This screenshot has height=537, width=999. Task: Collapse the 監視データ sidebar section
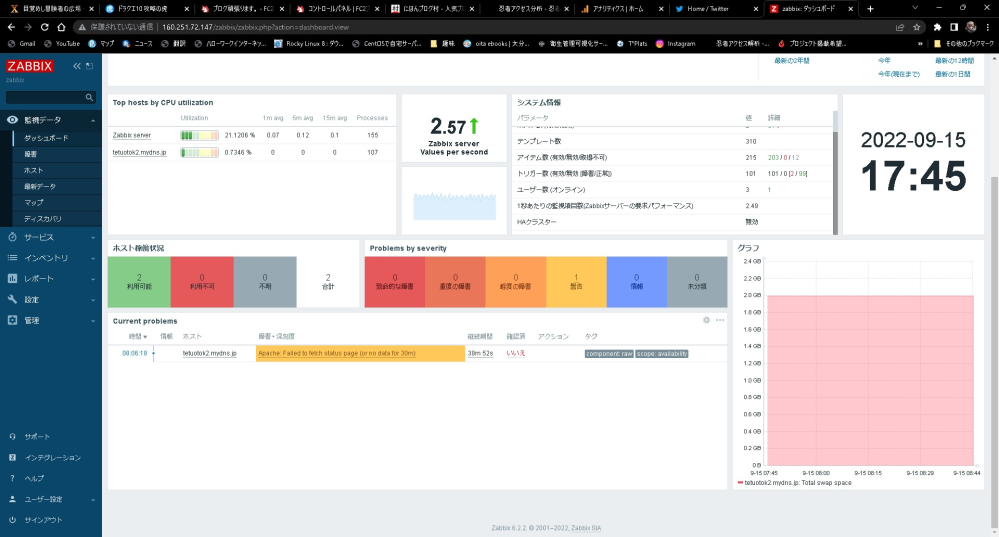coord(42,120)
